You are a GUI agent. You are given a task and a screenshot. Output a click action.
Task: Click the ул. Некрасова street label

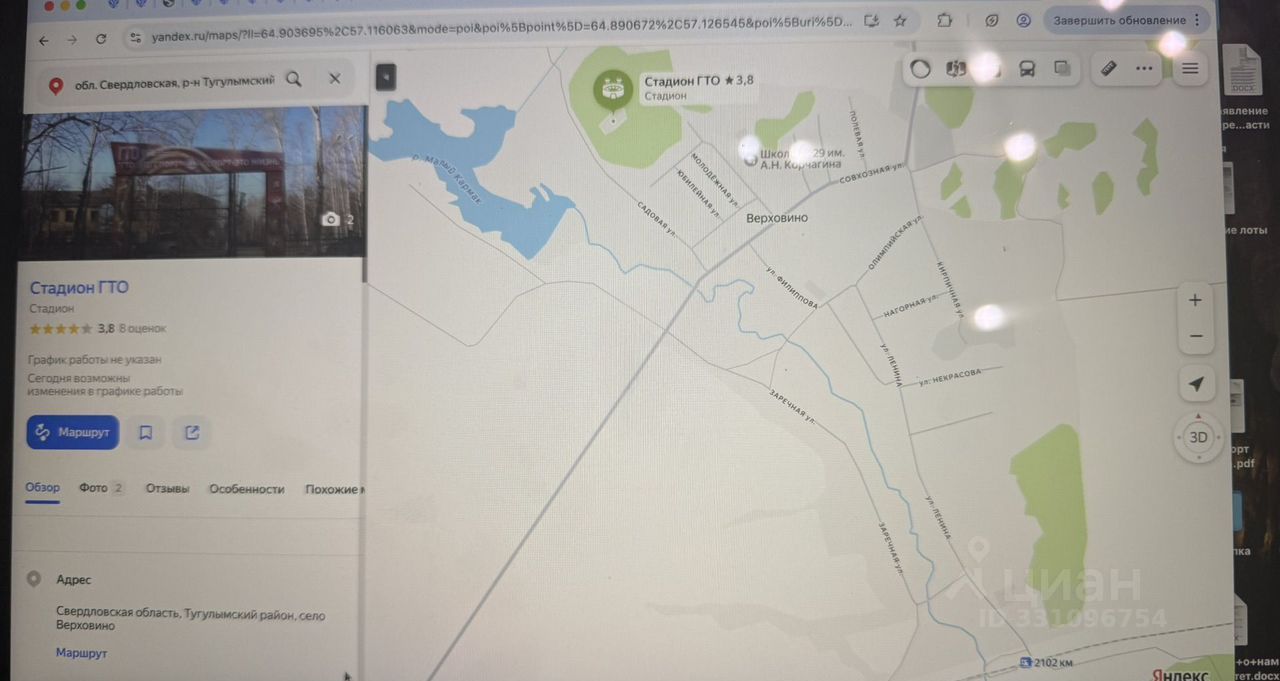tap(950, 377)
